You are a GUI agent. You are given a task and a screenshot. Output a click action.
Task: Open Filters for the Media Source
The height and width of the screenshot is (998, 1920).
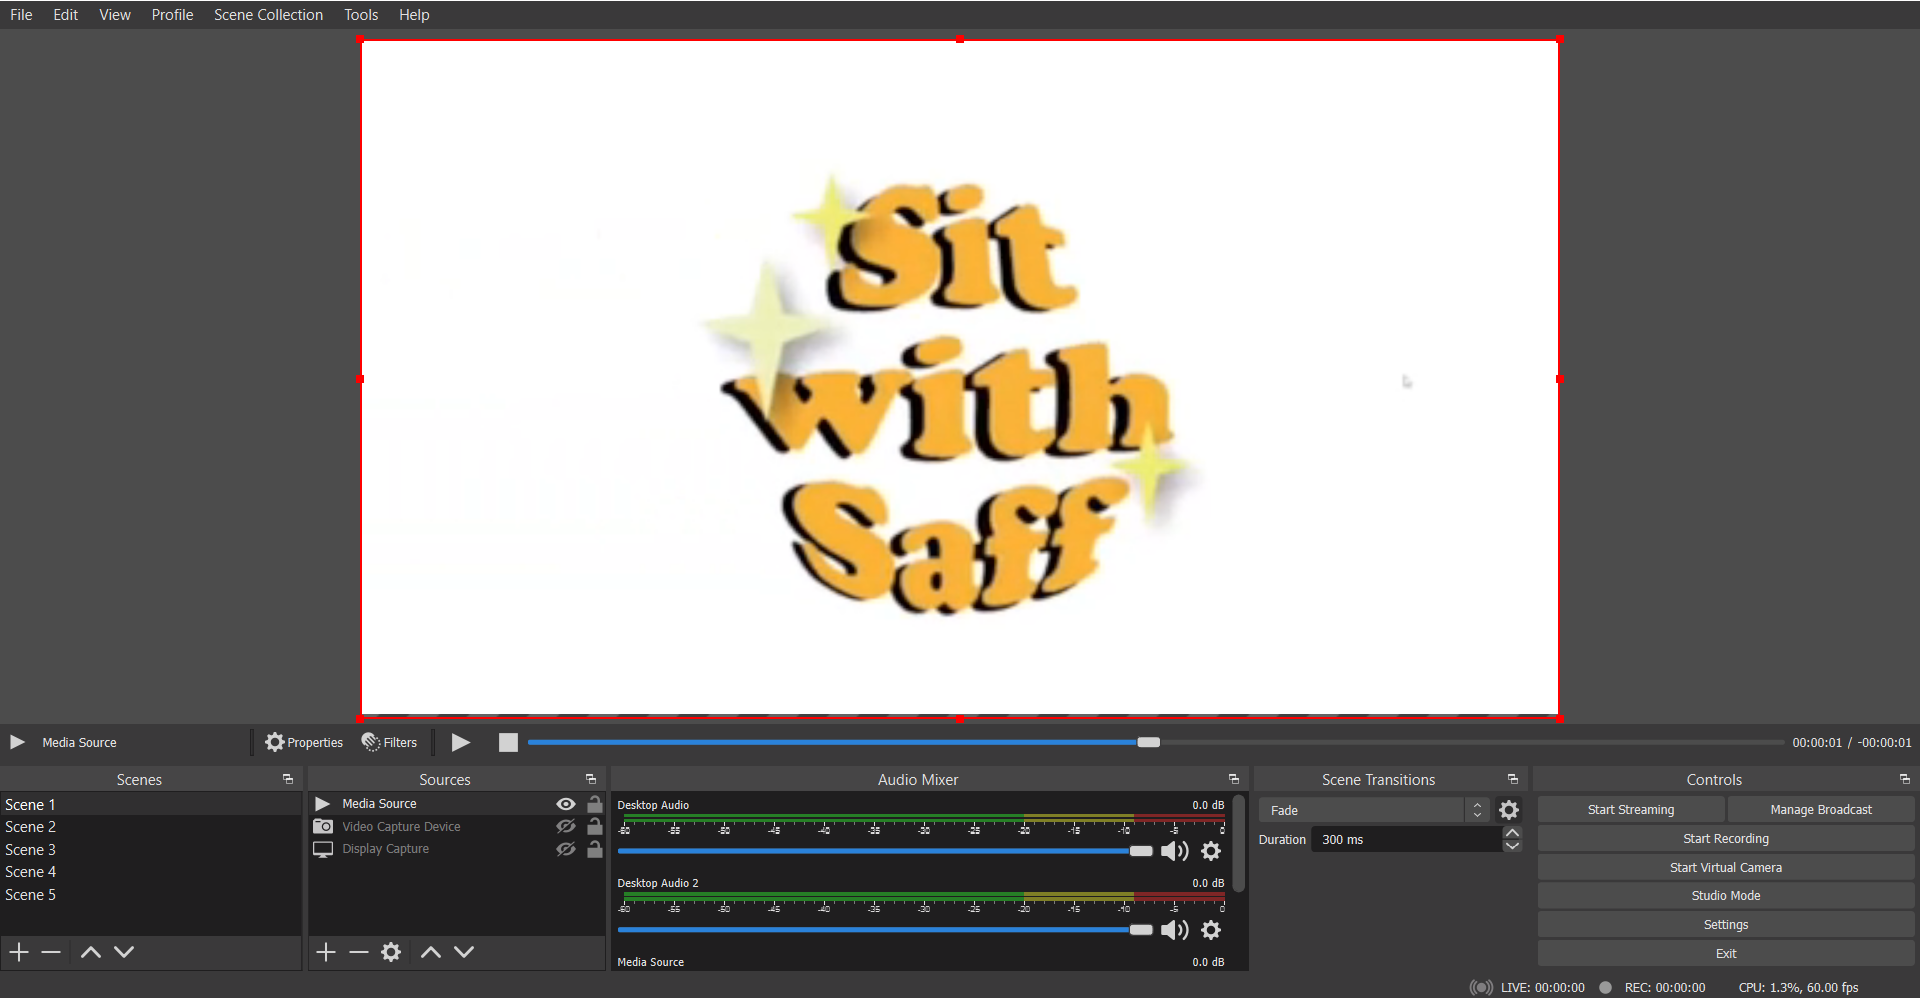coord(389,743)
